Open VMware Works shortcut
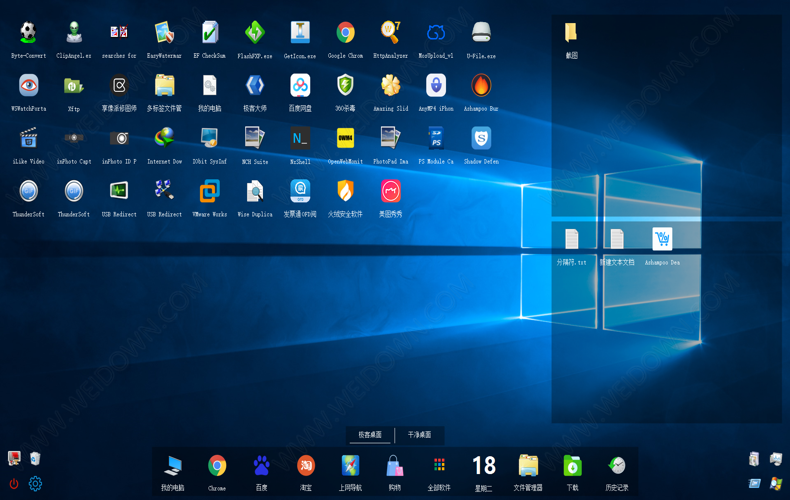Screen dimensions: 790x500 click(x=210, y=191)
